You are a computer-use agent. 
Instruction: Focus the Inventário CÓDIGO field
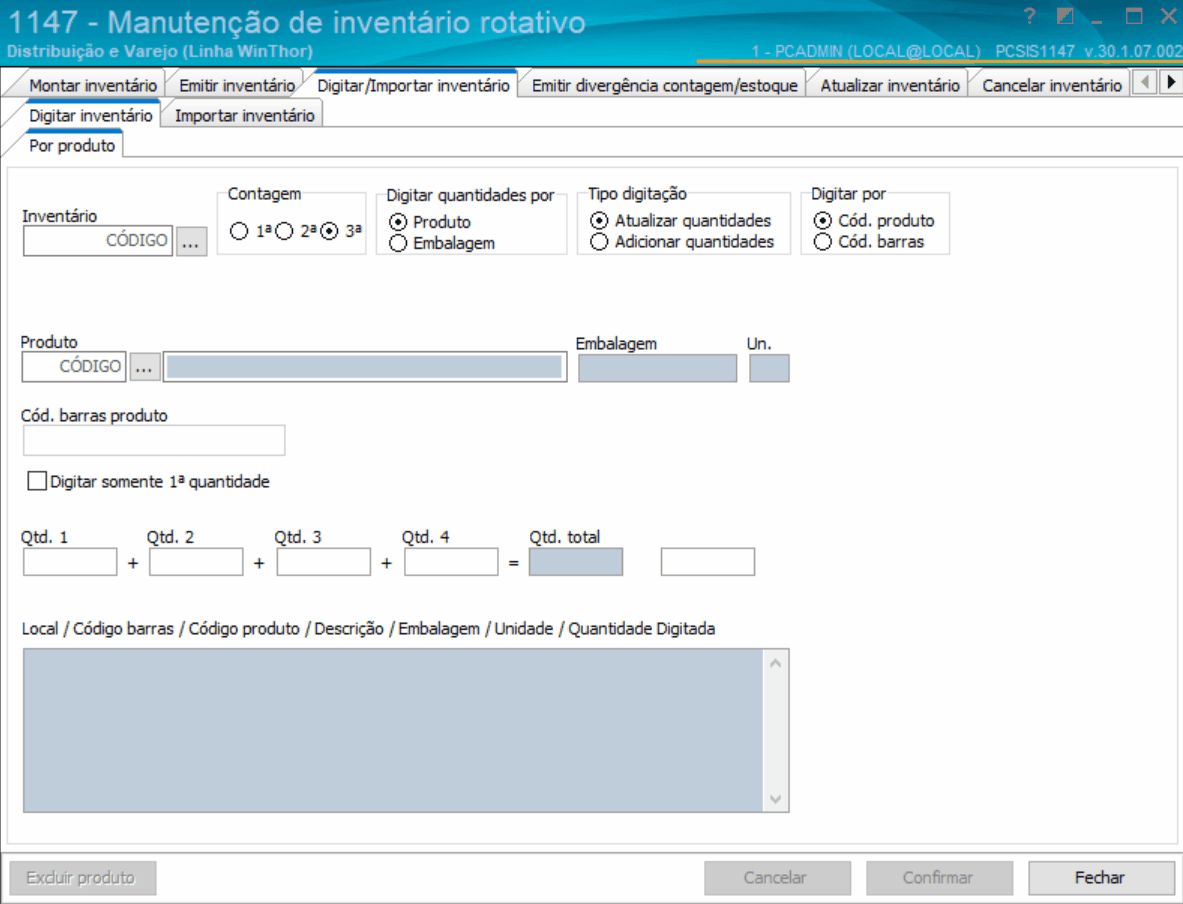98,241
